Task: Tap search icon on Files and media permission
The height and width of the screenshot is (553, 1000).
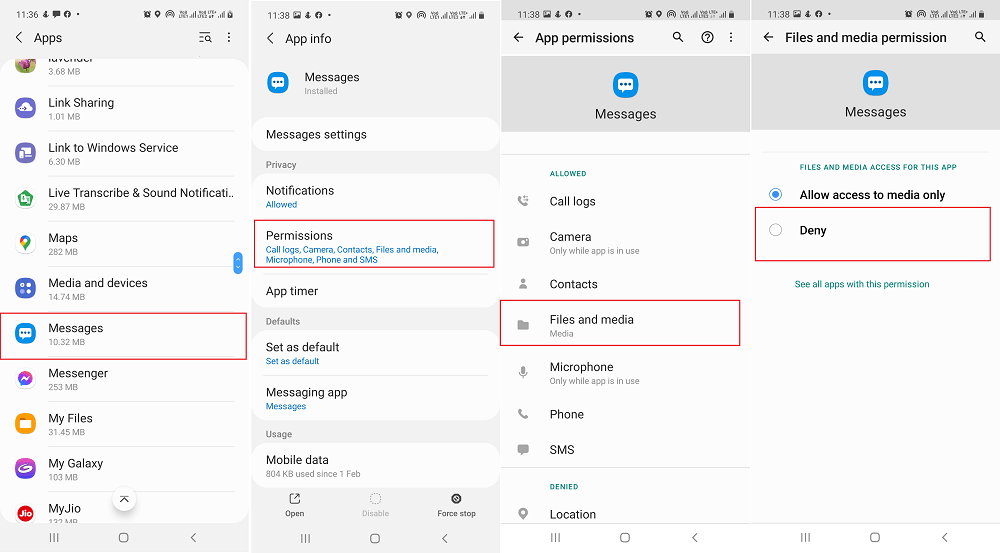Action: click(x=980, y=38)
